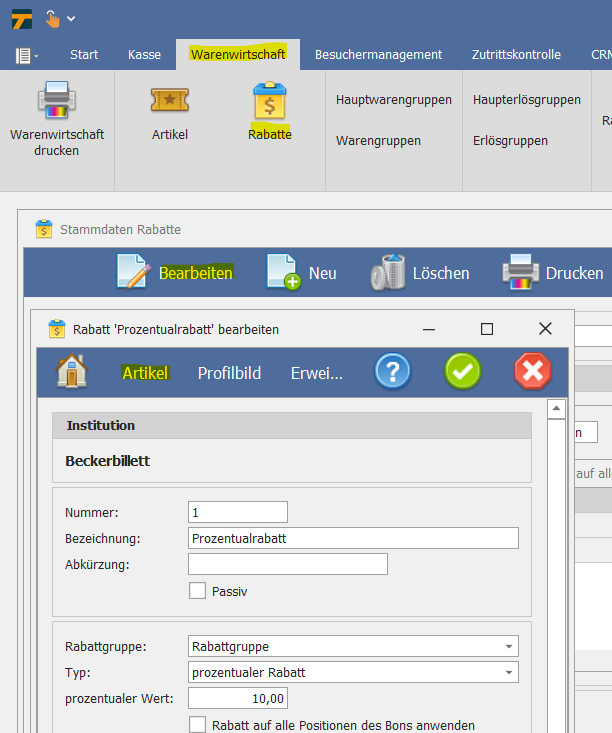Click the Institution section header
This screenshot has height=733, width=612.
click(292, 425)
